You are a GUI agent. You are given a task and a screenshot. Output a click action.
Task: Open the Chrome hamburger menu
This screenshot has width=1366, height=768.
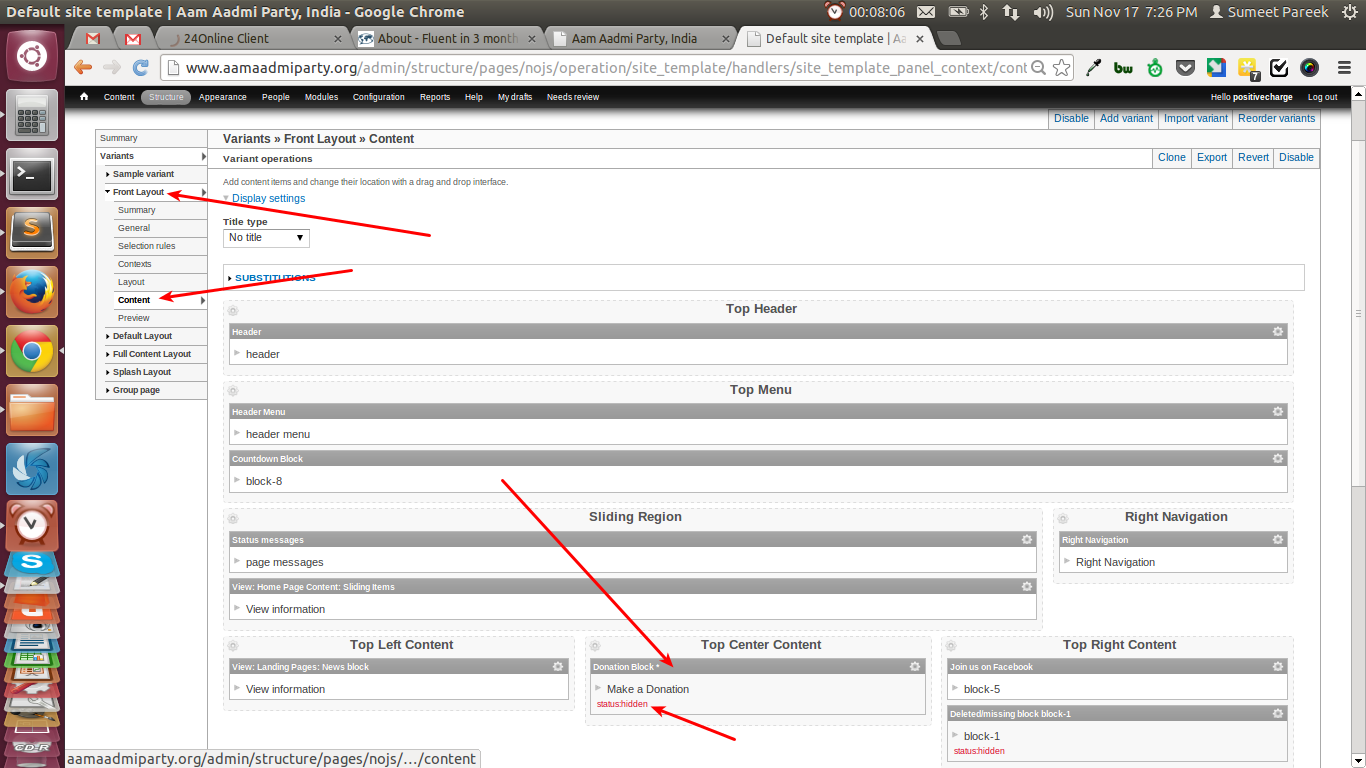tap(1344, 68)
